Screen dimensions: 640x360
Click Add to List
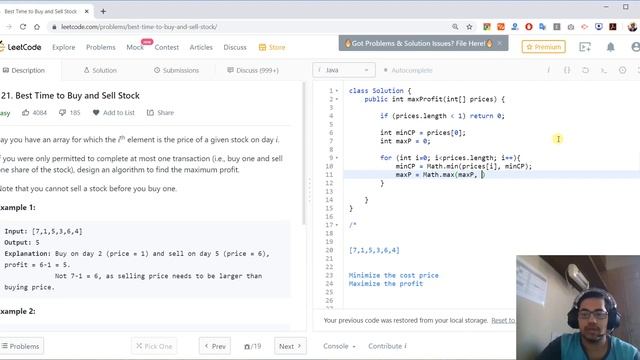pos(113,113)
